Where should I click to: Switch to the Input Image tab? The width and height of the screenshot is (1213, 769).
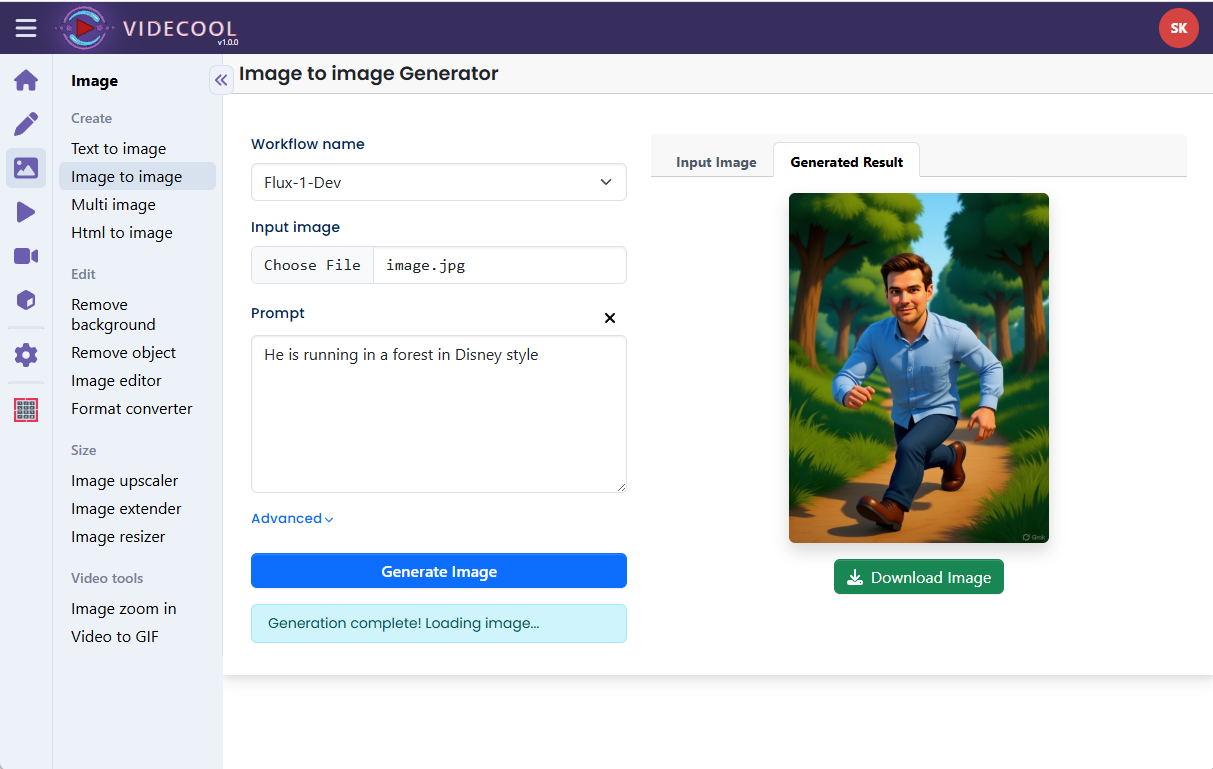[716, 162]
